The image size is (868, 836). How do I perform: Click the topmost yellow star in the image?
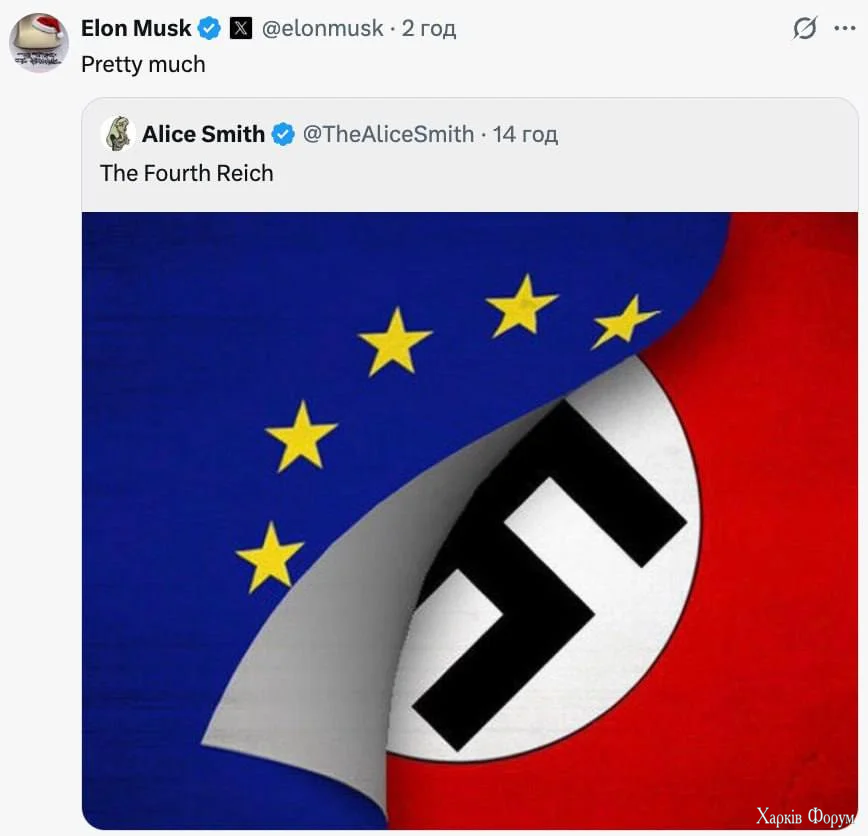click(x=521, y=304)
